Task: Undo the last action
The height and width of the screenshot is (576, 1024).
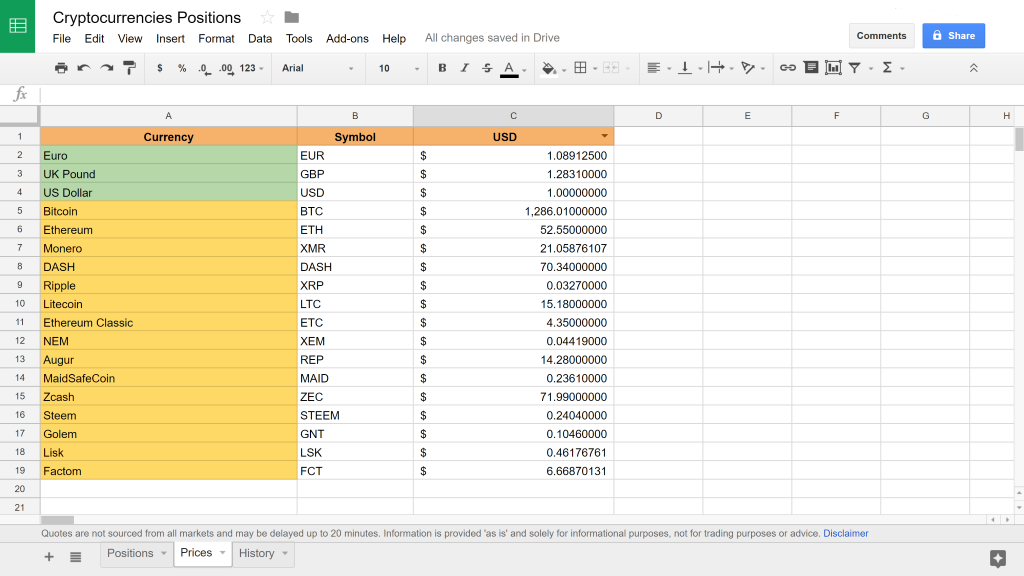Action: [x=84, y=68]
